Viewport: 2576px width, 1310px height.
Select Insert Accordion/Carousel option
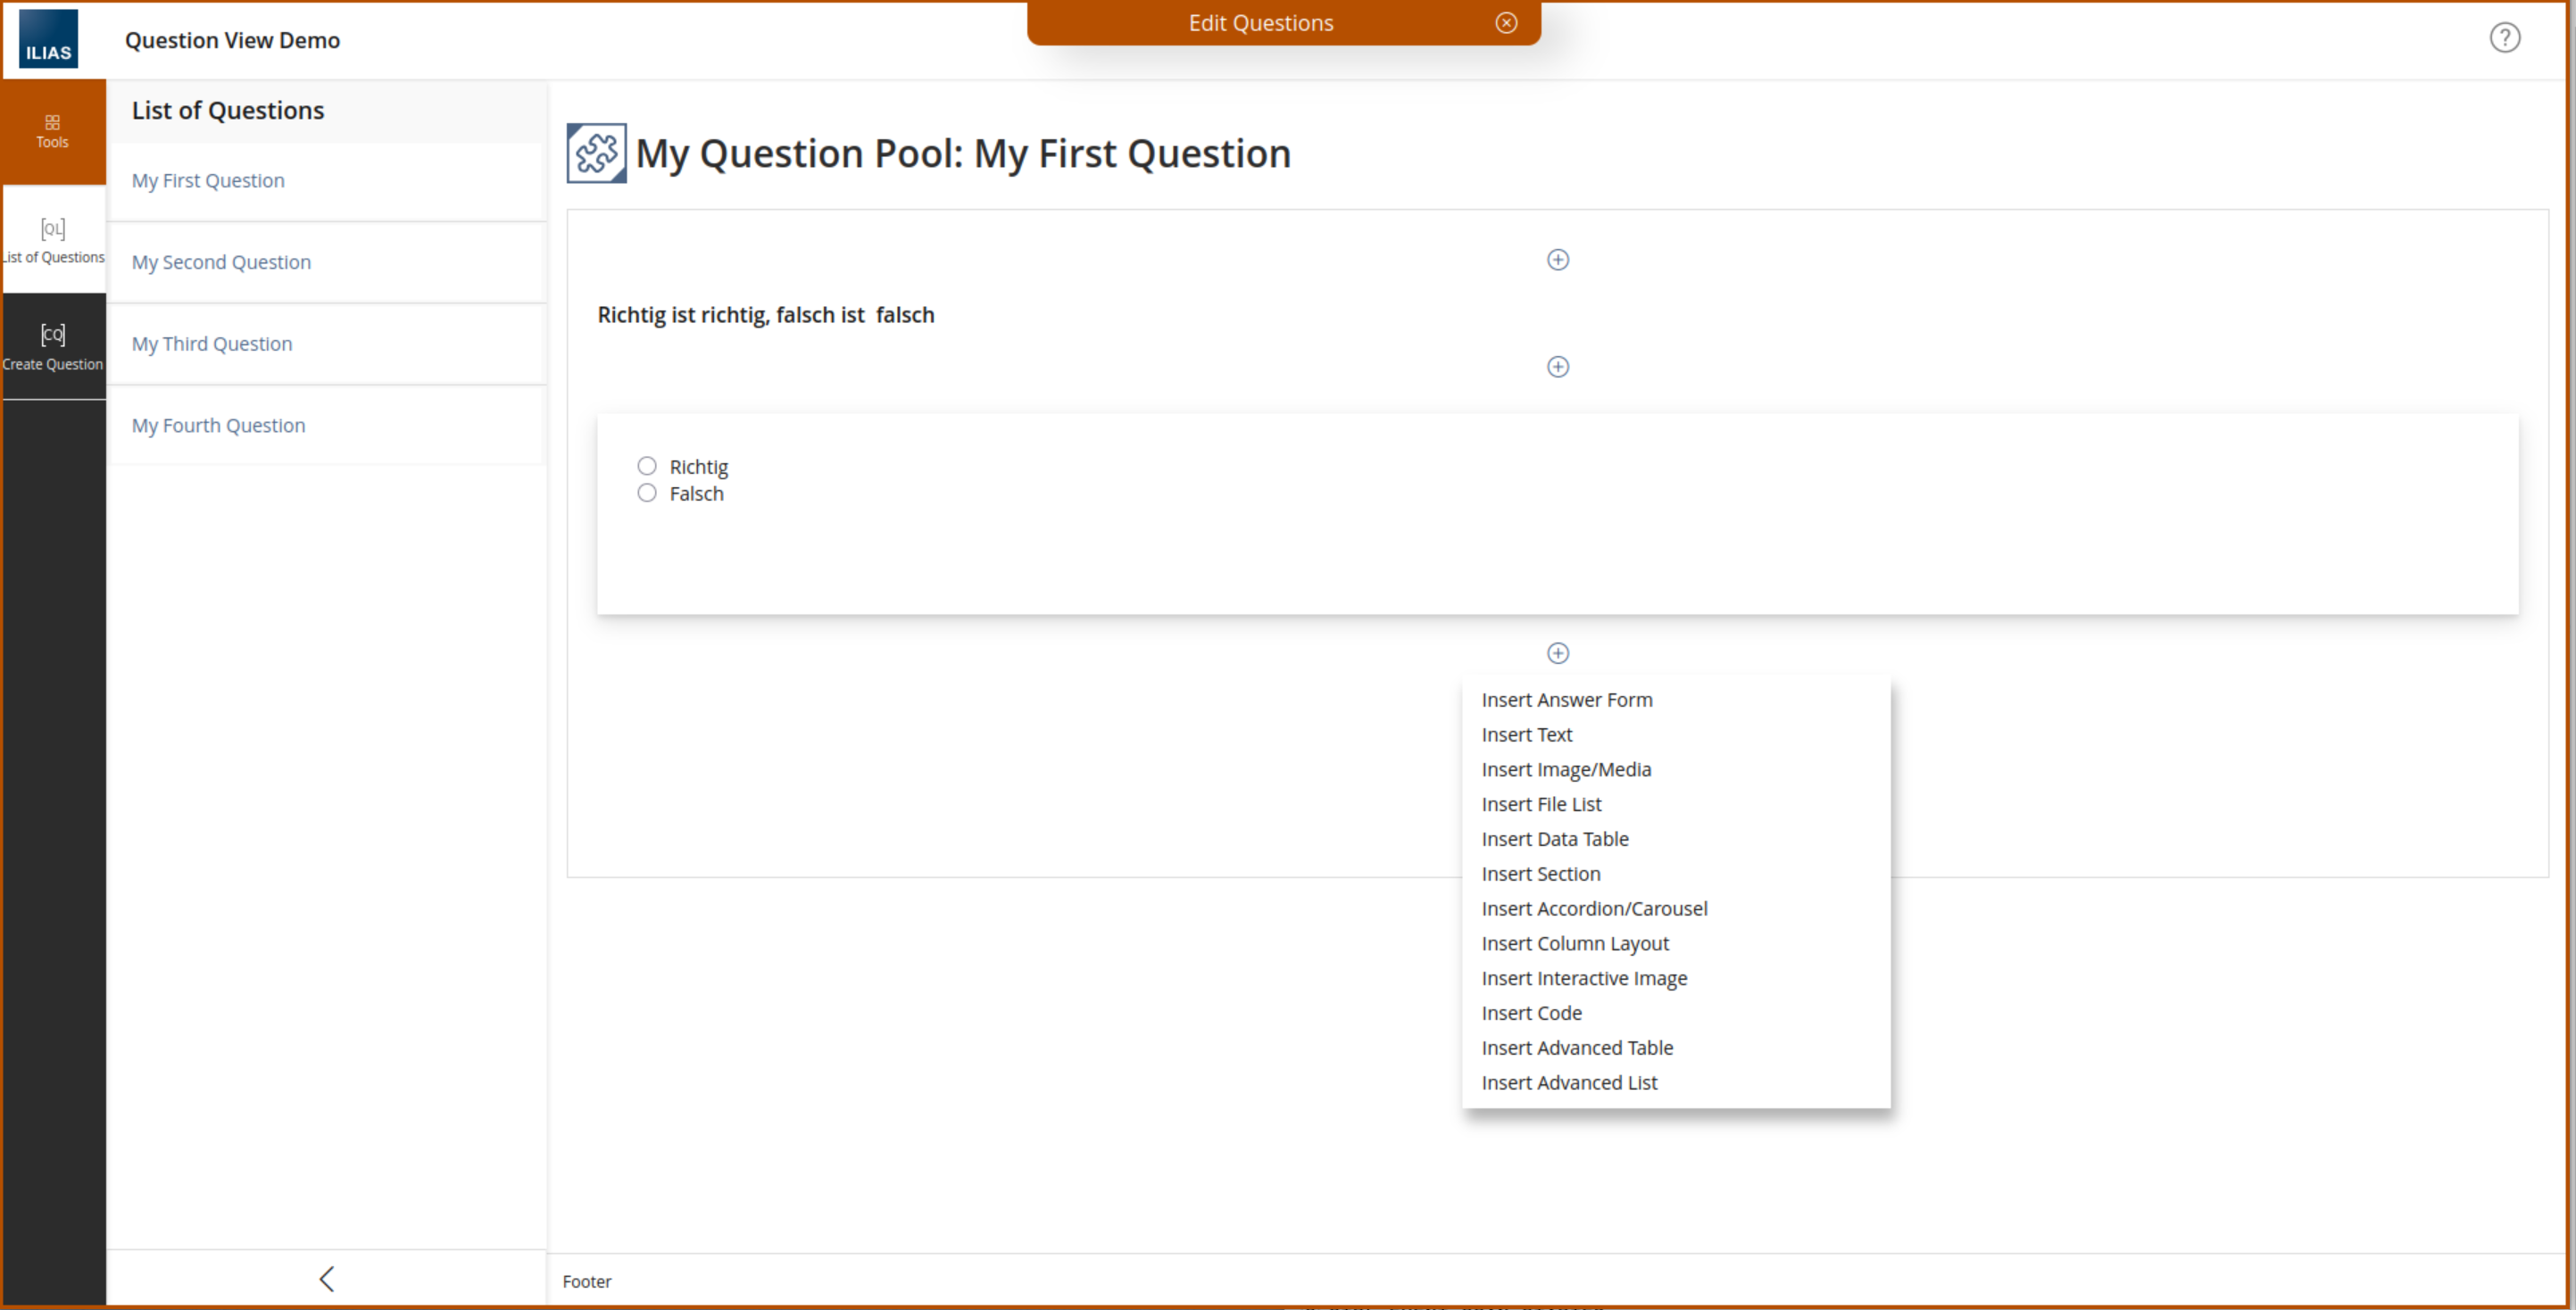point(1594,908)
